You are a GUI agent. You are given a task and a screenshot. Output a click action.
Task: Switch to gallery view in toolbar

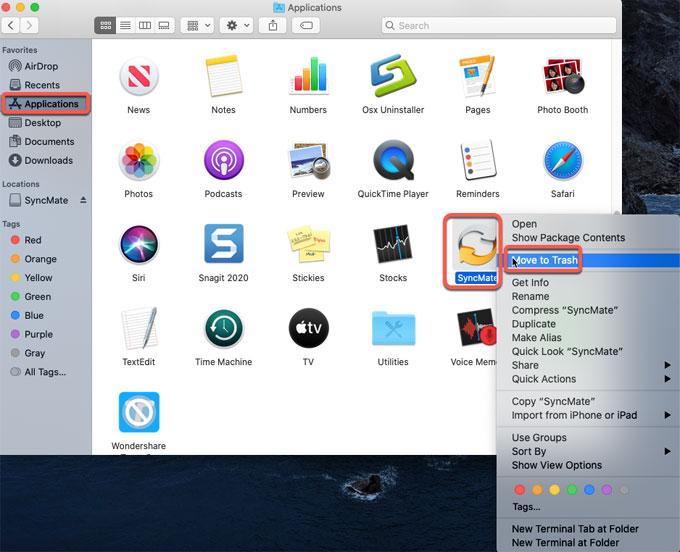point(164,26)
